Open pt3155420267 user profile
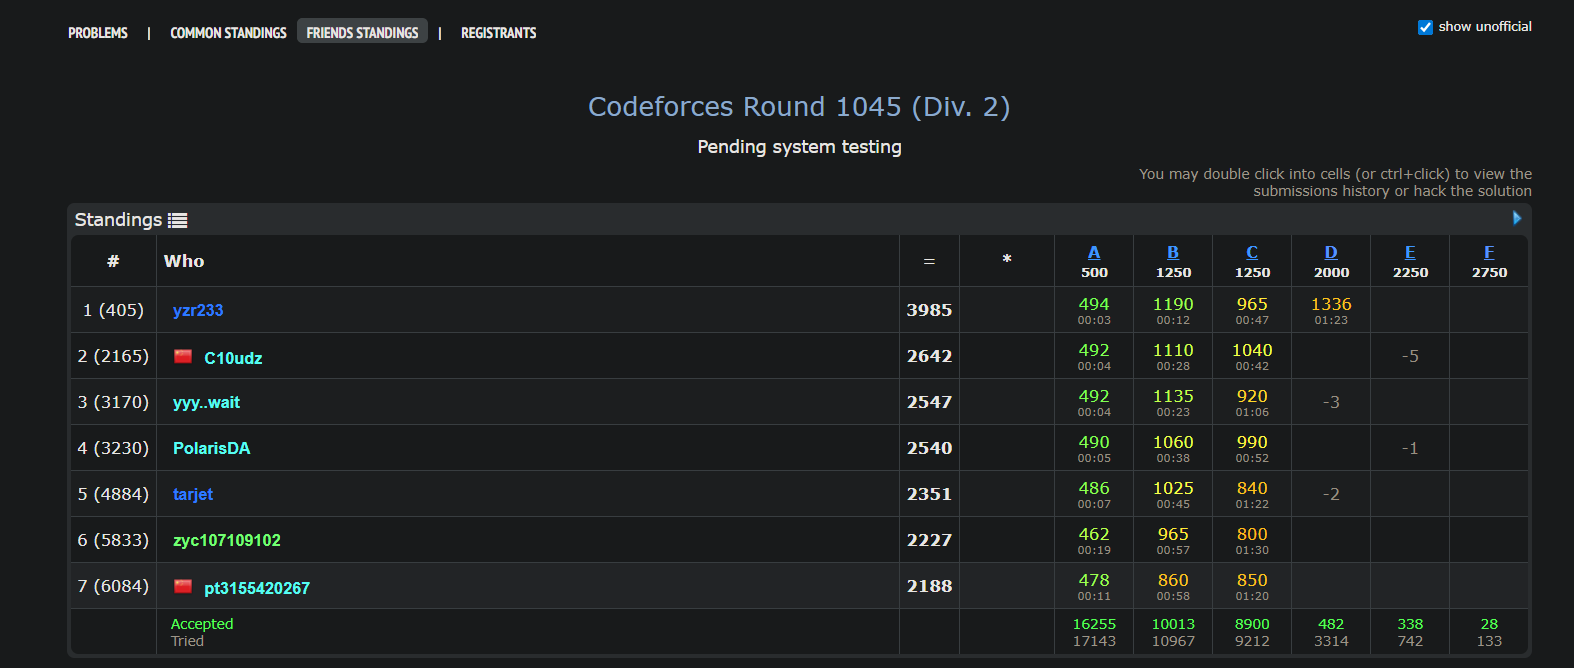Image resolution: width=1574 pixels, height=668 pixels. click(257, 588)
